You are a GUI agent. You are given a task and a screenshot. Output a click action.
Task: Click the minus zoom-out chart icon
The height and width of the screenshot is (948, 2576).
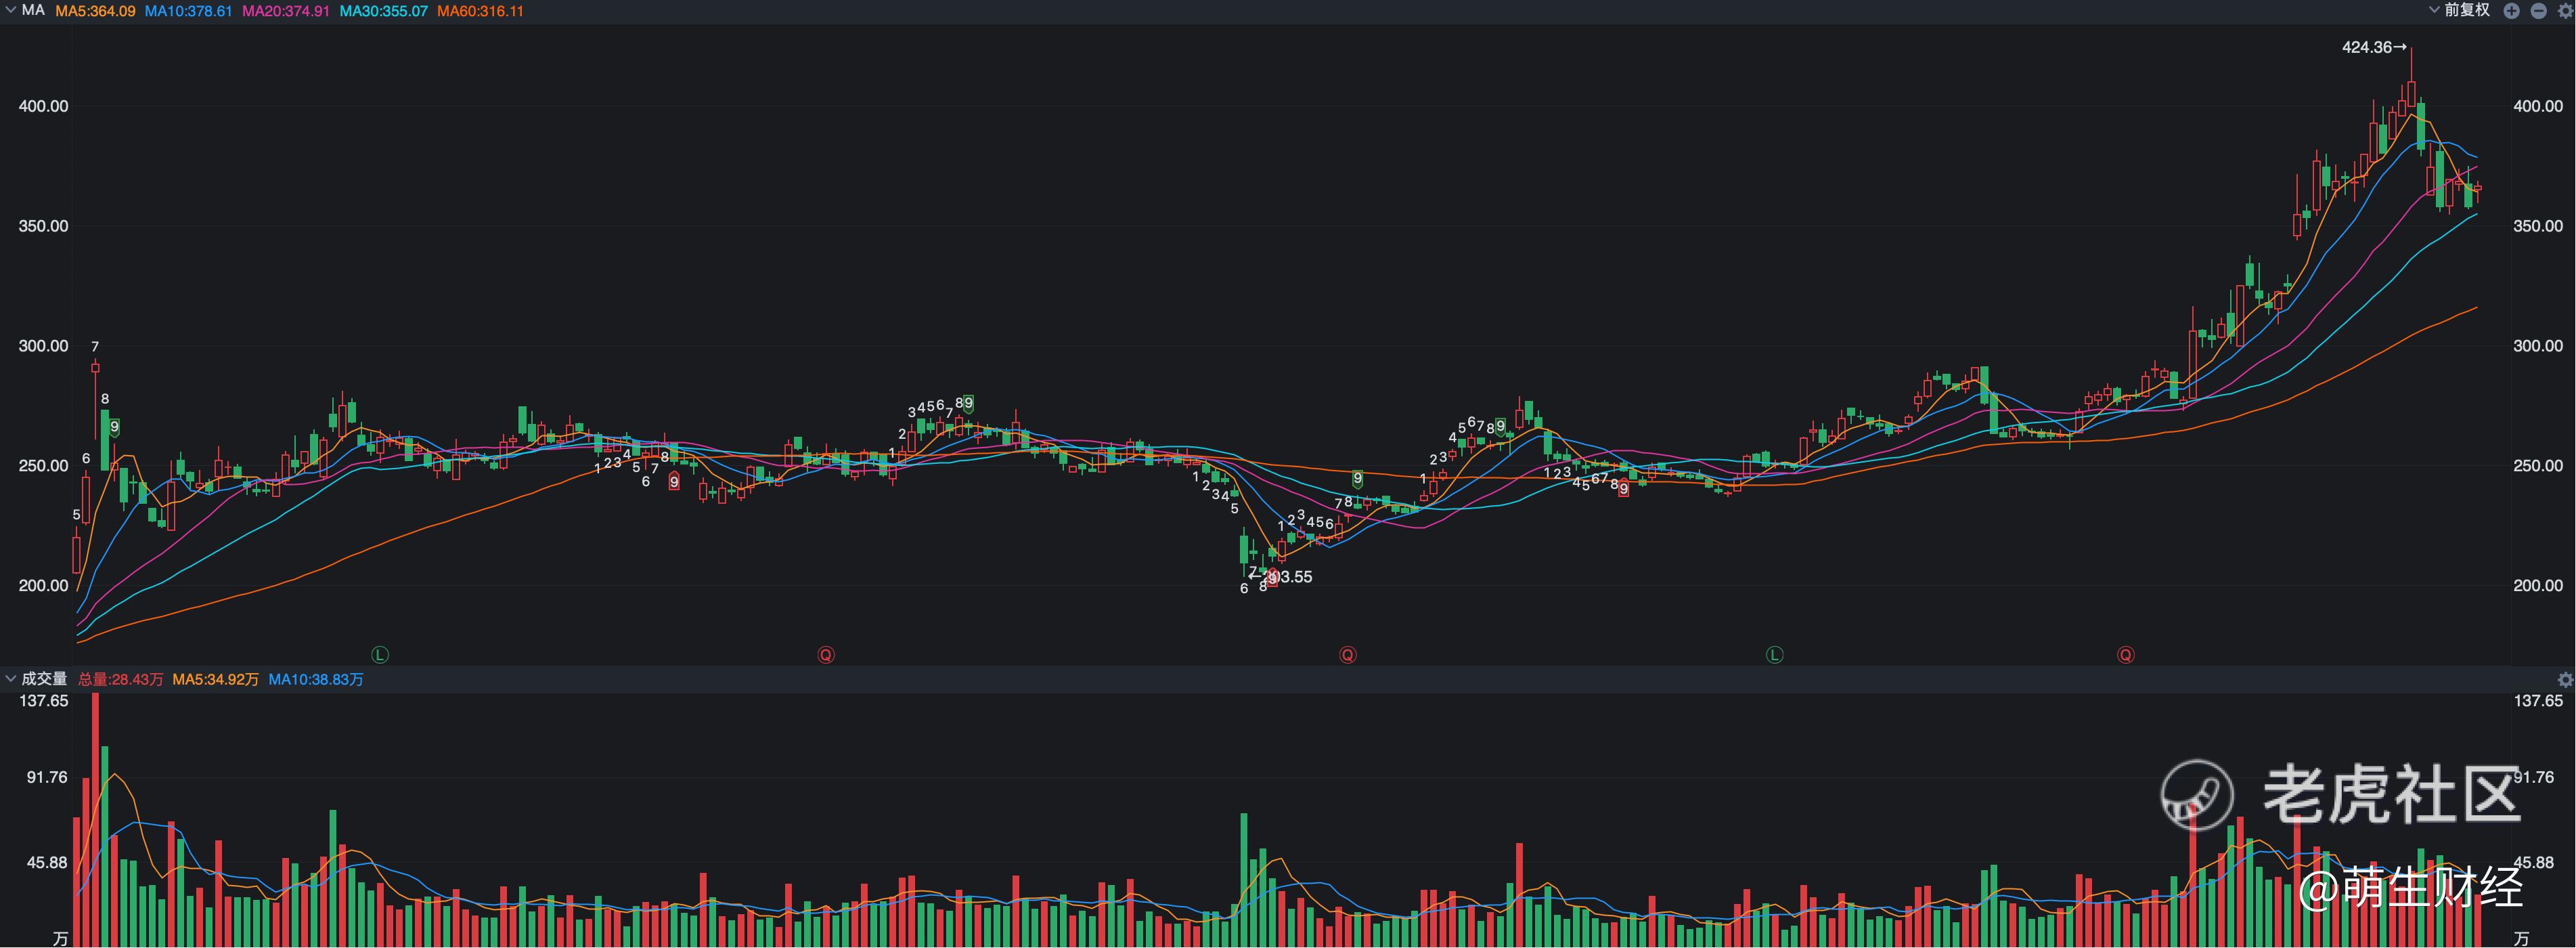2538,11
